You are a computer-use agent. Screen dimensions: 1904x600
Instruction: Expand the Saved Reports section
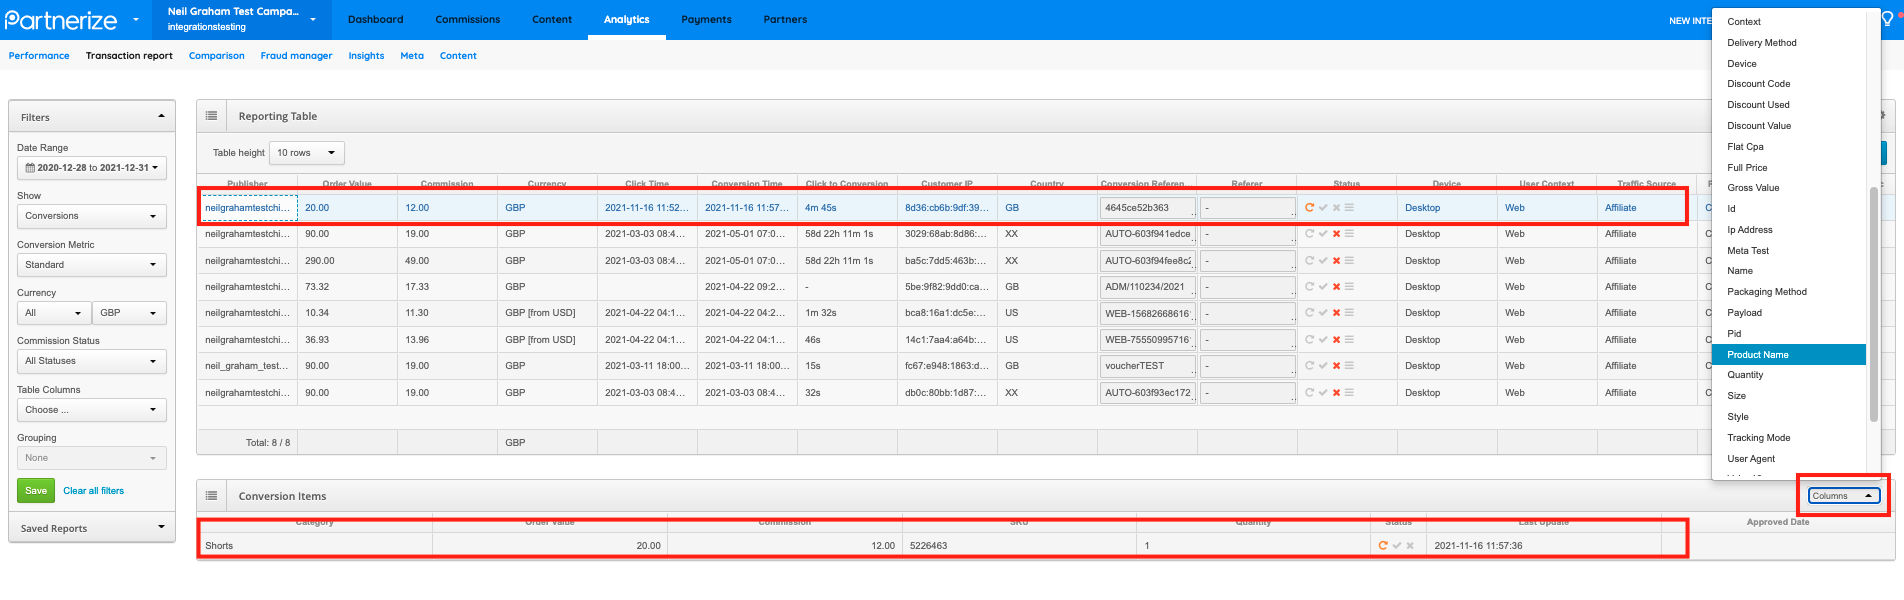coord(161,528)
